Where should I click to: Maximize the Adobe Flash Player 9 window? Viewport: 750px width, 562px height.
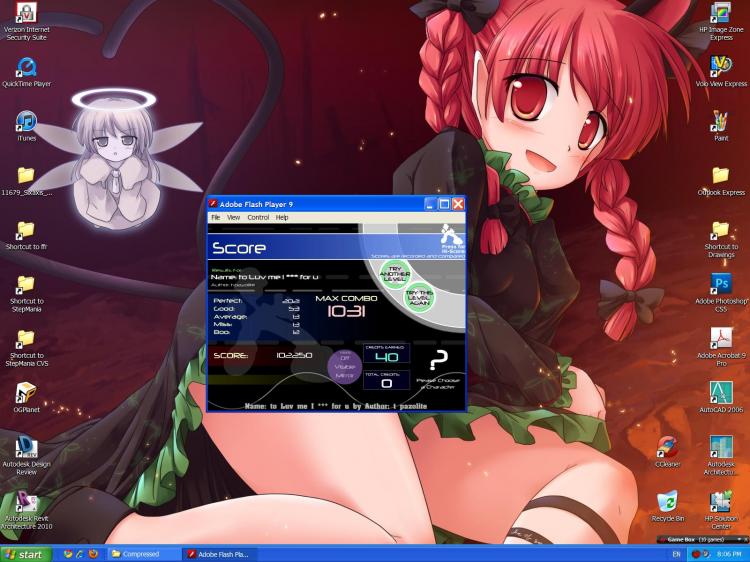[444, 204]
